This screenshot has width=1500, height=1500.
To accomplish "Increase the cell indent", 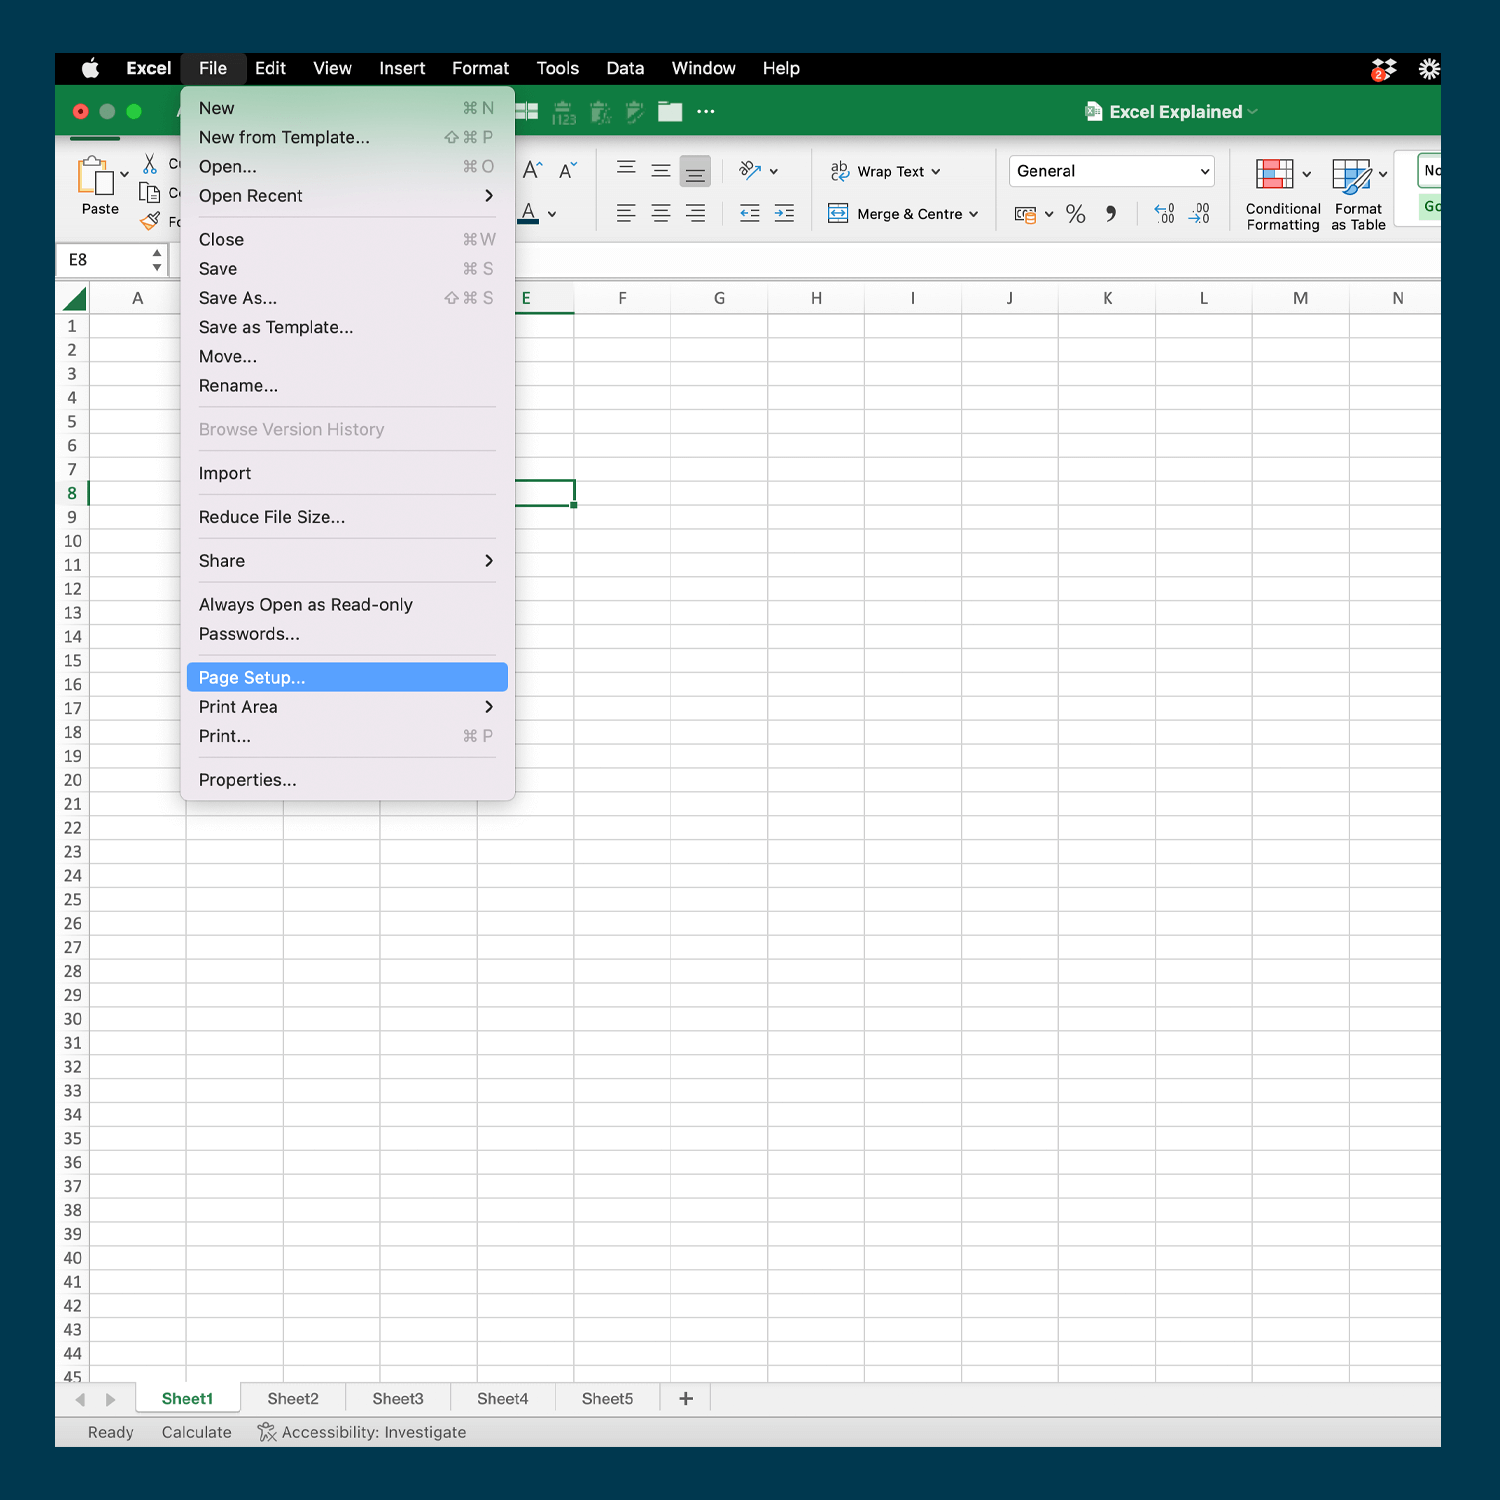I will coord(784,213).
